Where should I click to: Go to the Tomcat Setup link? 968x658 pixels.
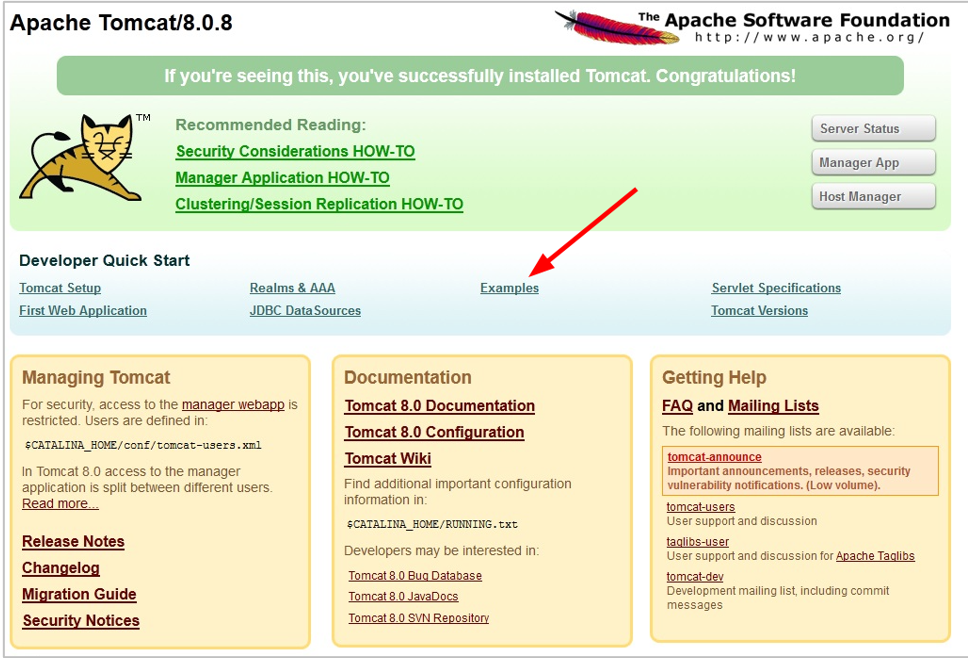point(60,288)
